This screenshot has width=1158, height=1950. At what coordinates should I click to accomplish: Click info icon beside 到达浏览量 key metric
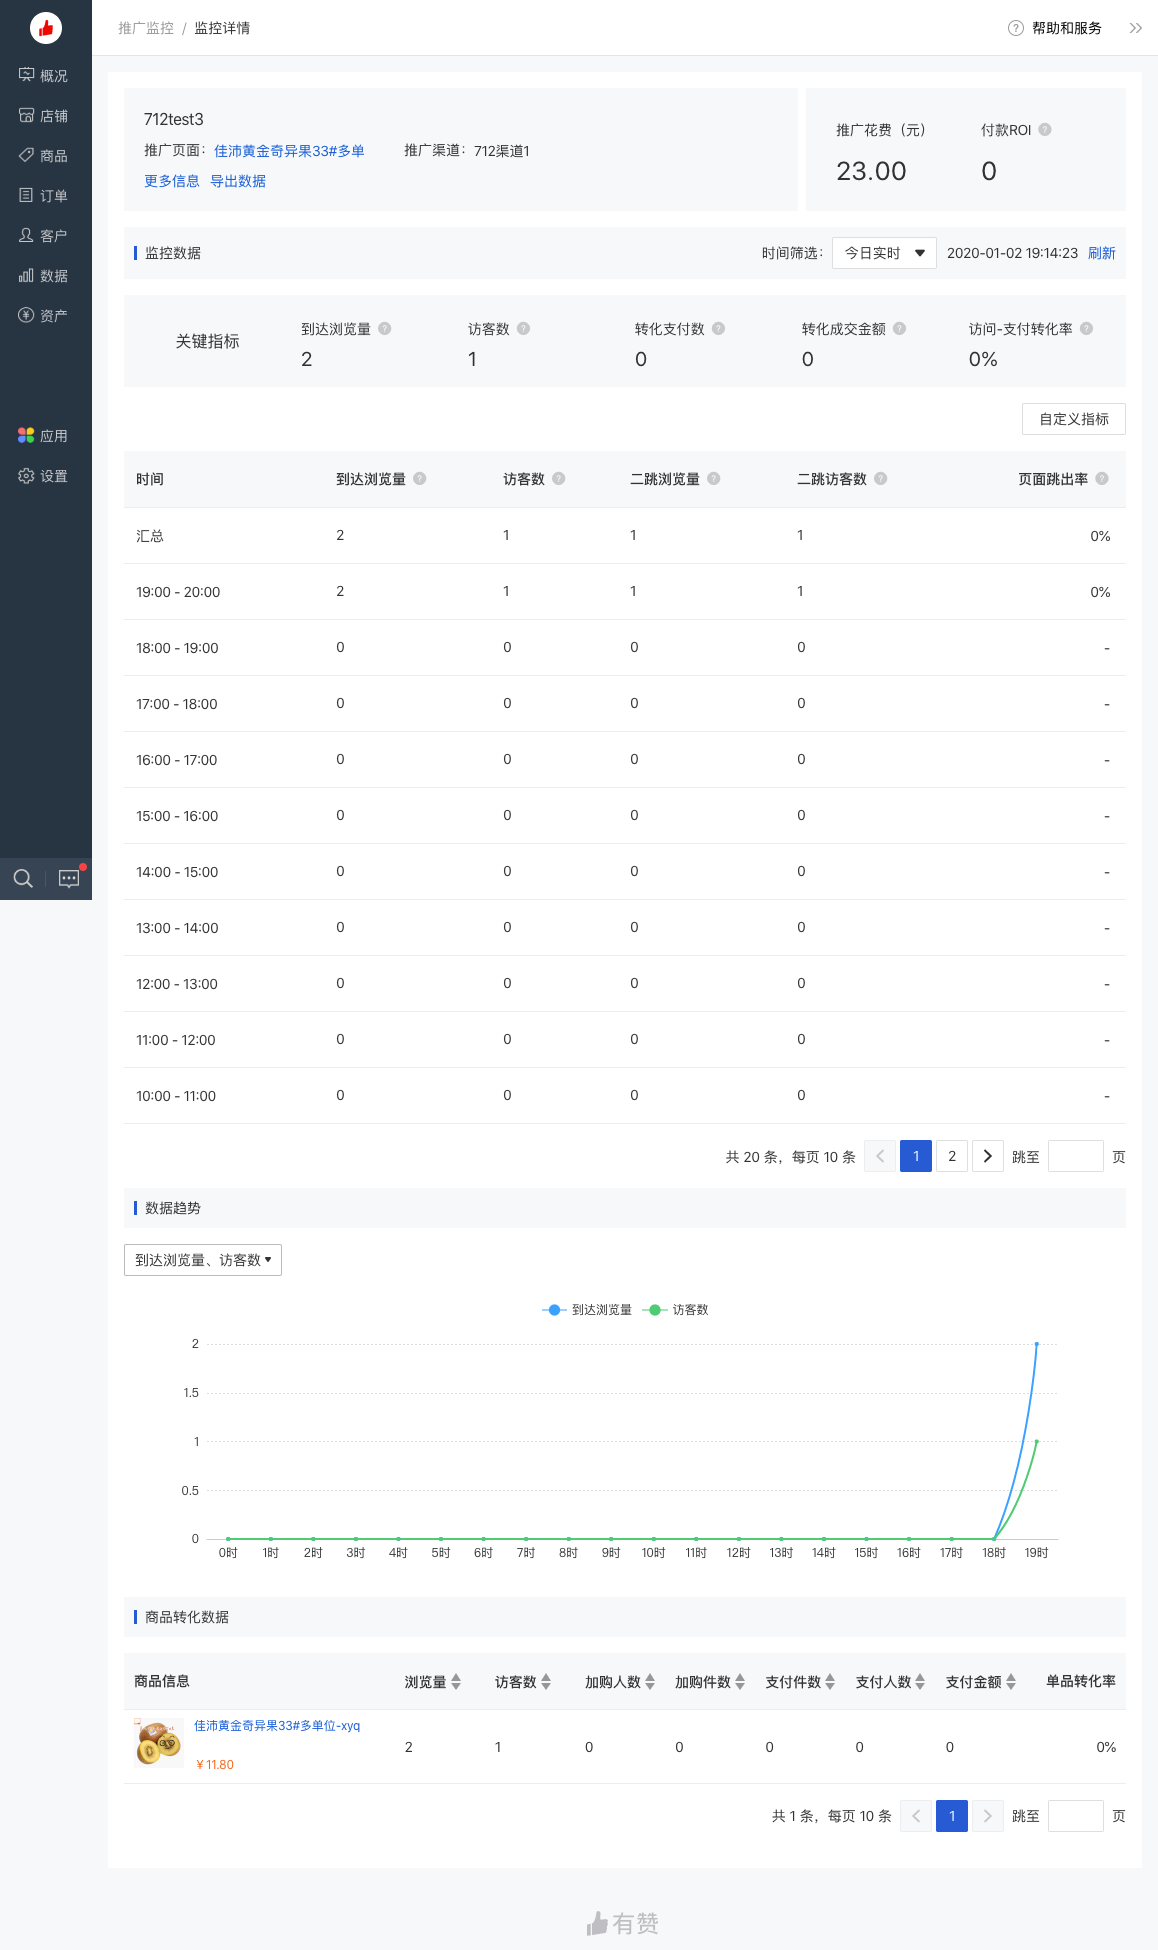click(x=385, y=328)
